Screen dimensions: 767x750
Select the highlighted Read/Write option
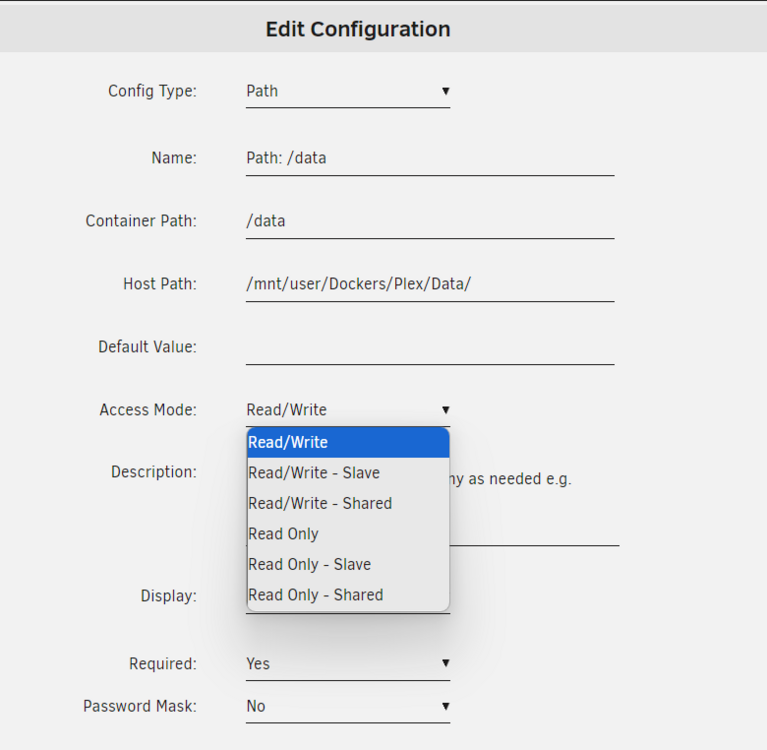tap(348, 443)
